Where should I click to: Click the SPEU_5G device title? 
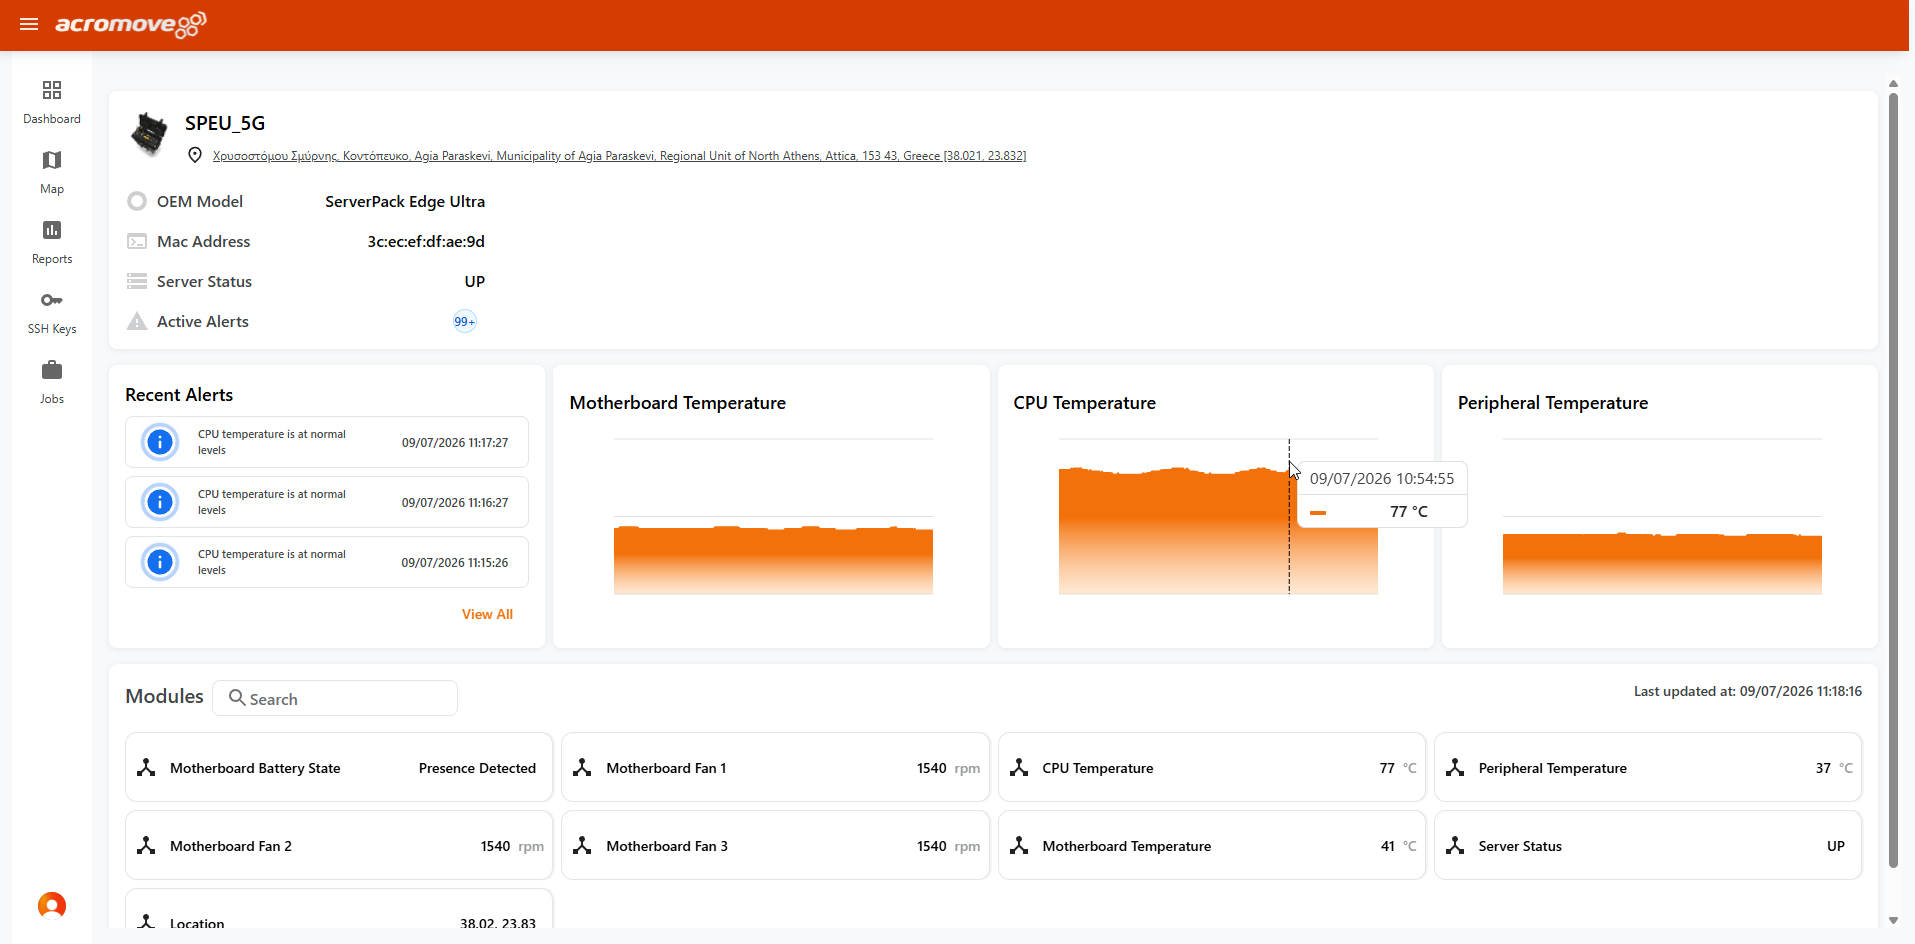[225, 123]
